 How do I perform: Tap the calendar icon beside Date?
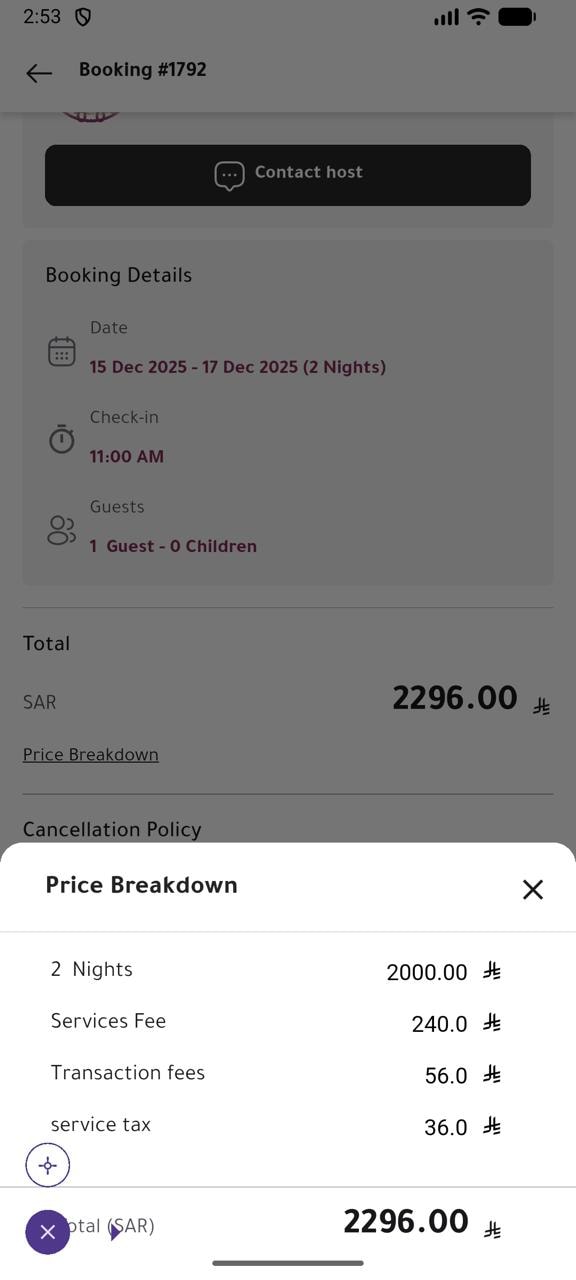[62, 351]
